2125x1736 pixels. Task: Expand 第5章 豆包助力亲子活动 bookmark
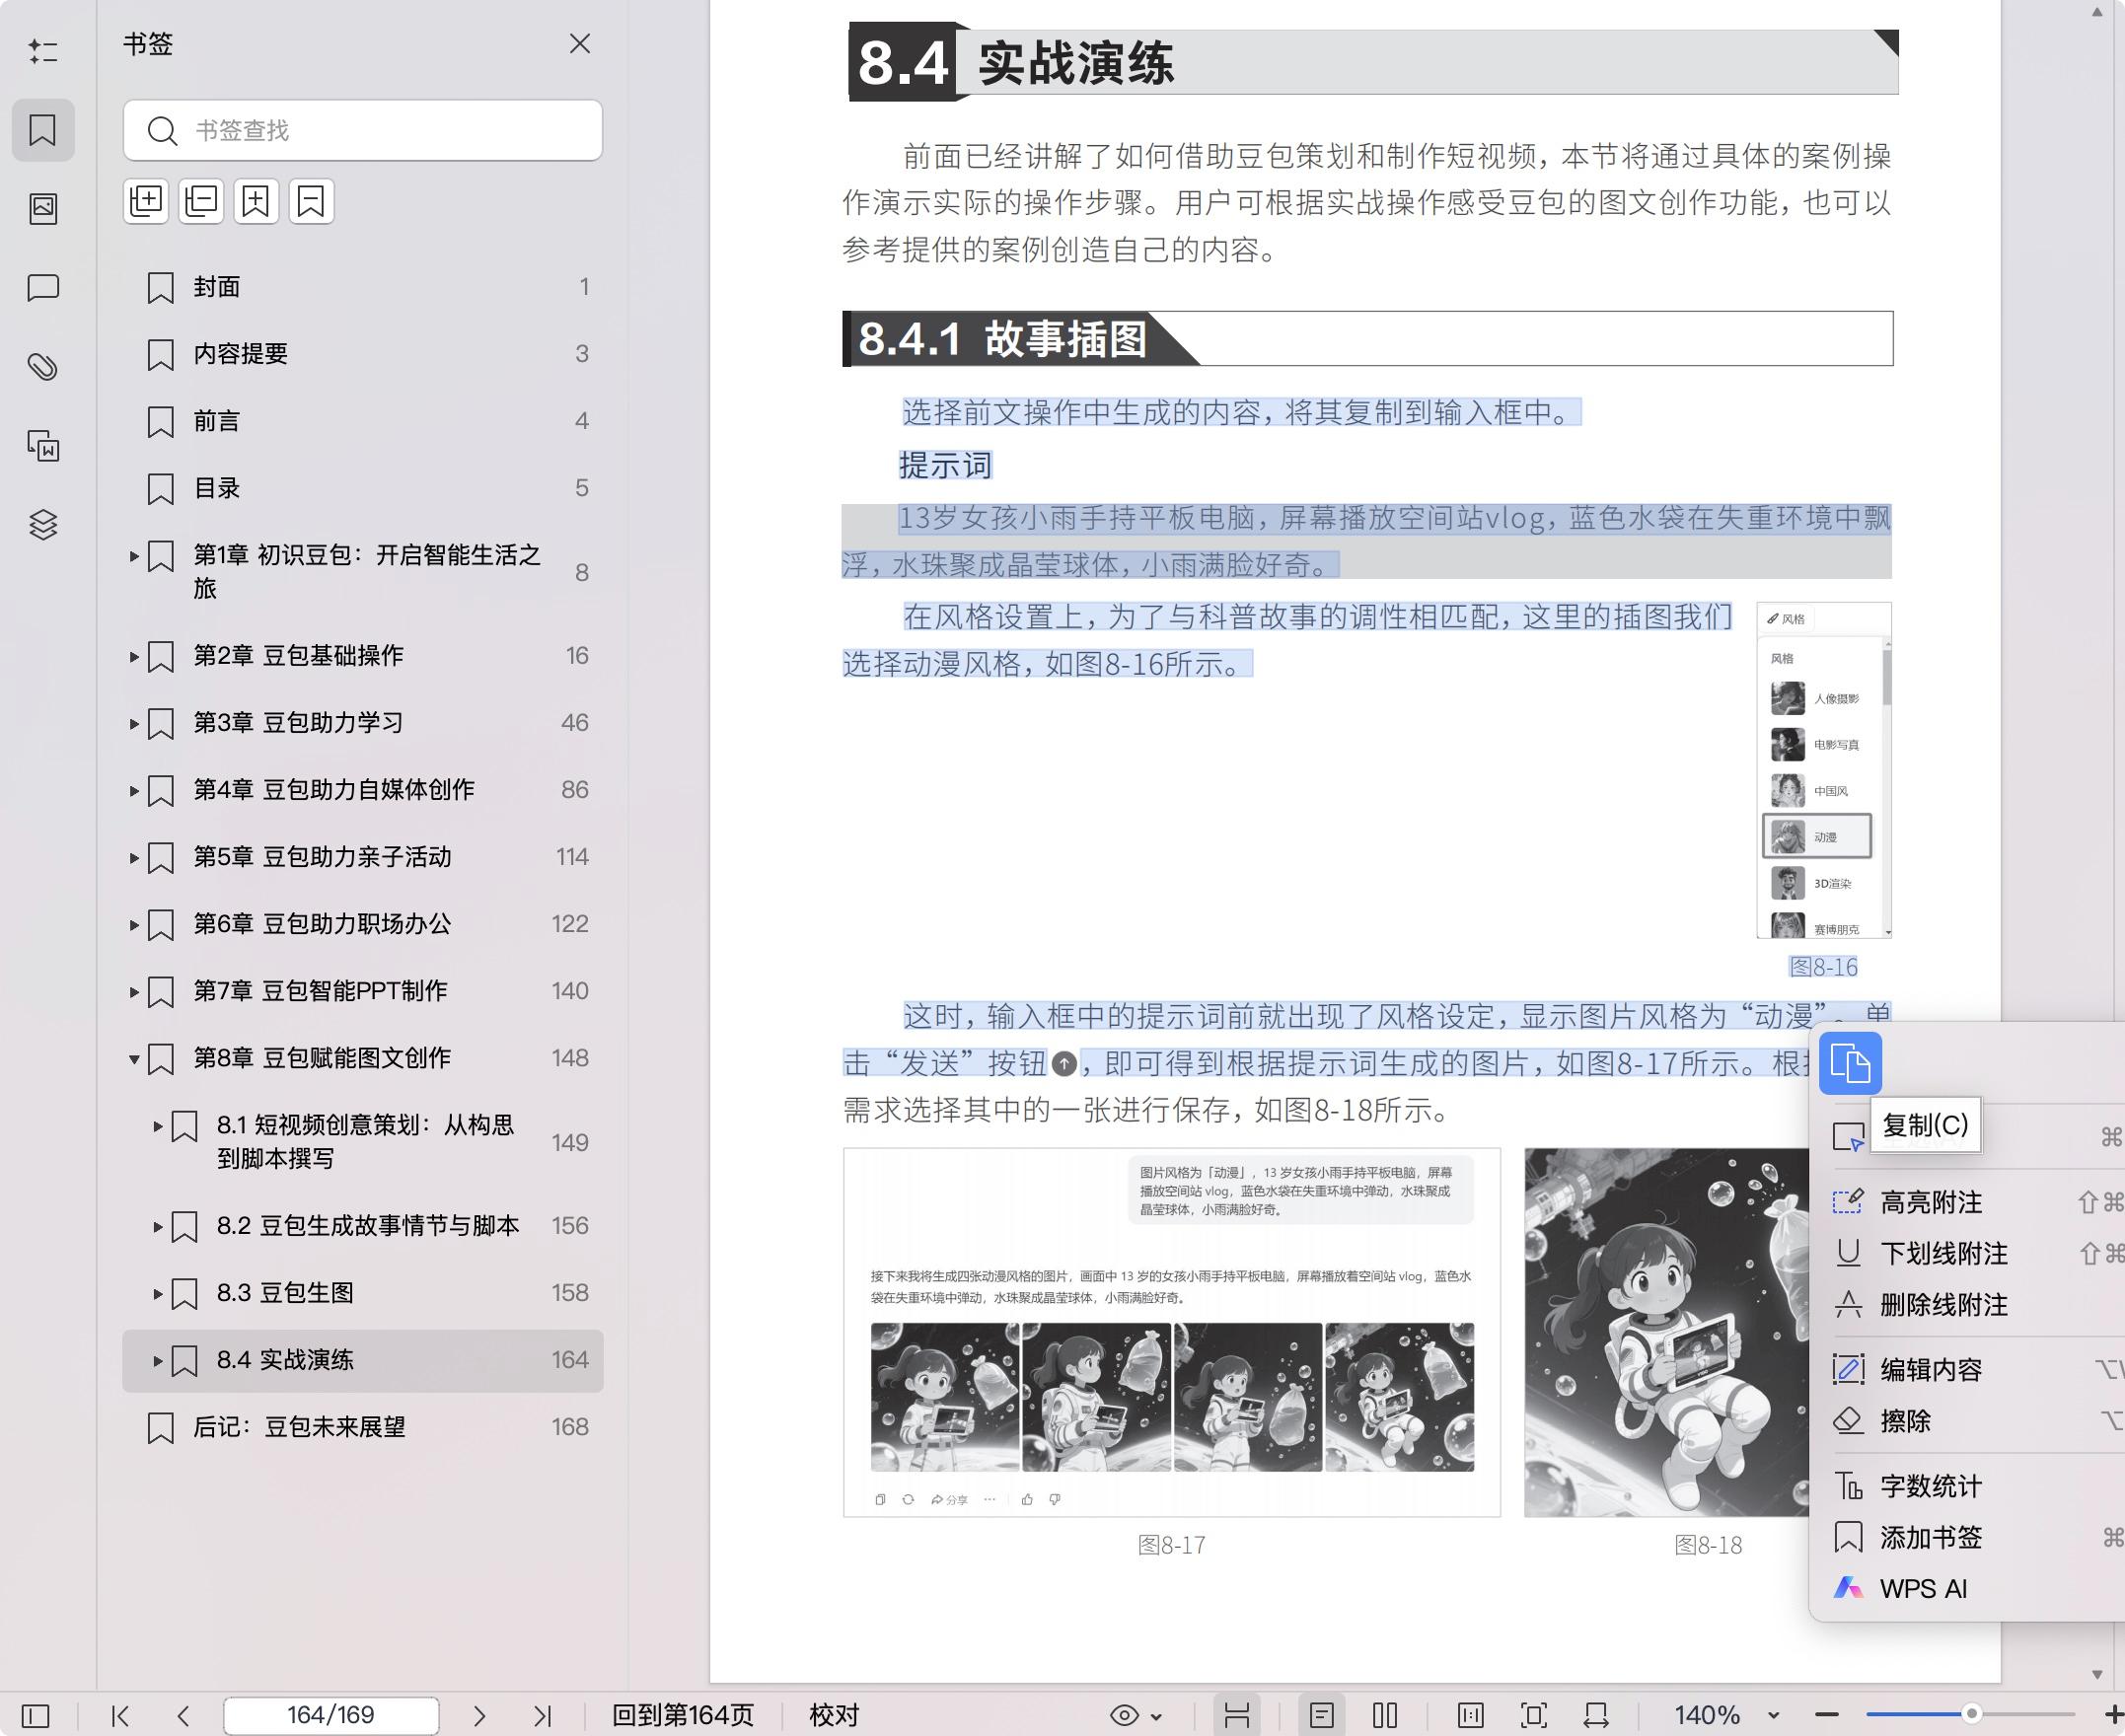pyautogui.click(x=134, y=858)
